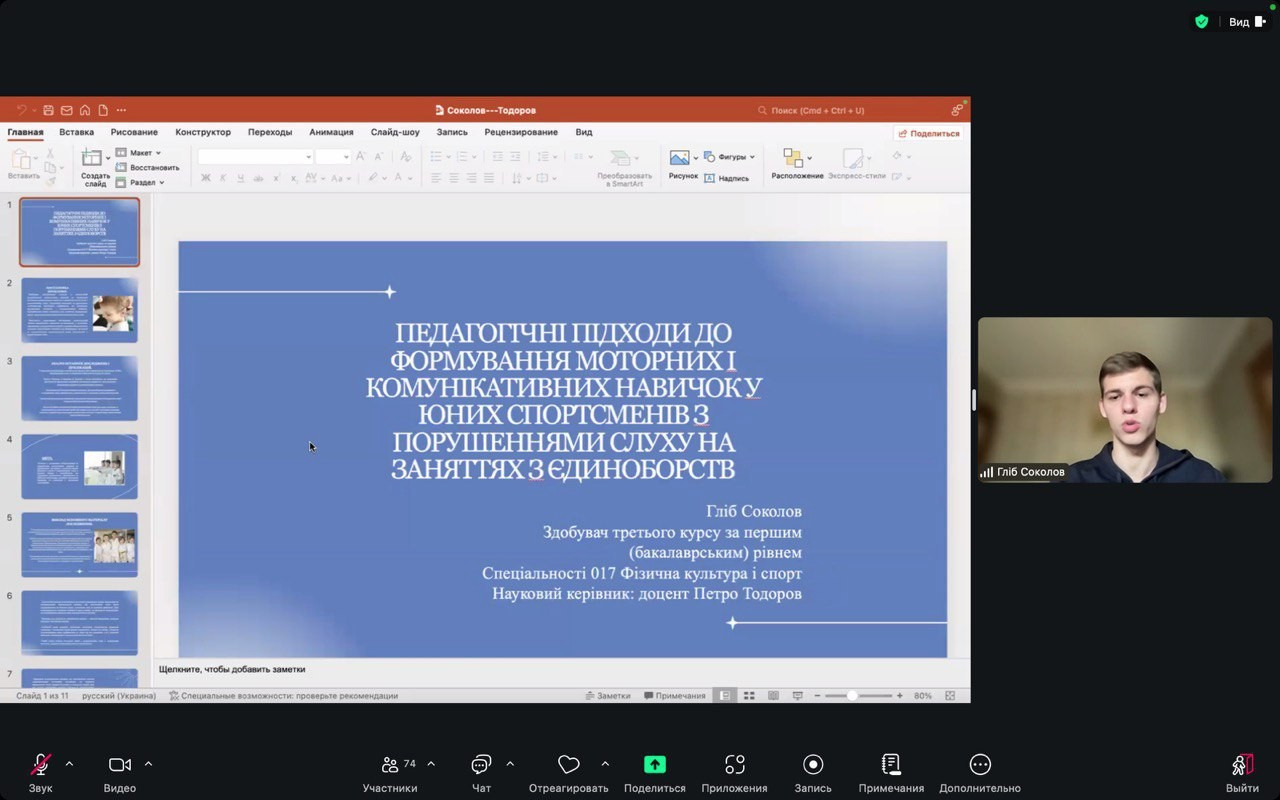Unmute the microphone audio button
This screenshot has width=1280, height=800.
point(41,765)
